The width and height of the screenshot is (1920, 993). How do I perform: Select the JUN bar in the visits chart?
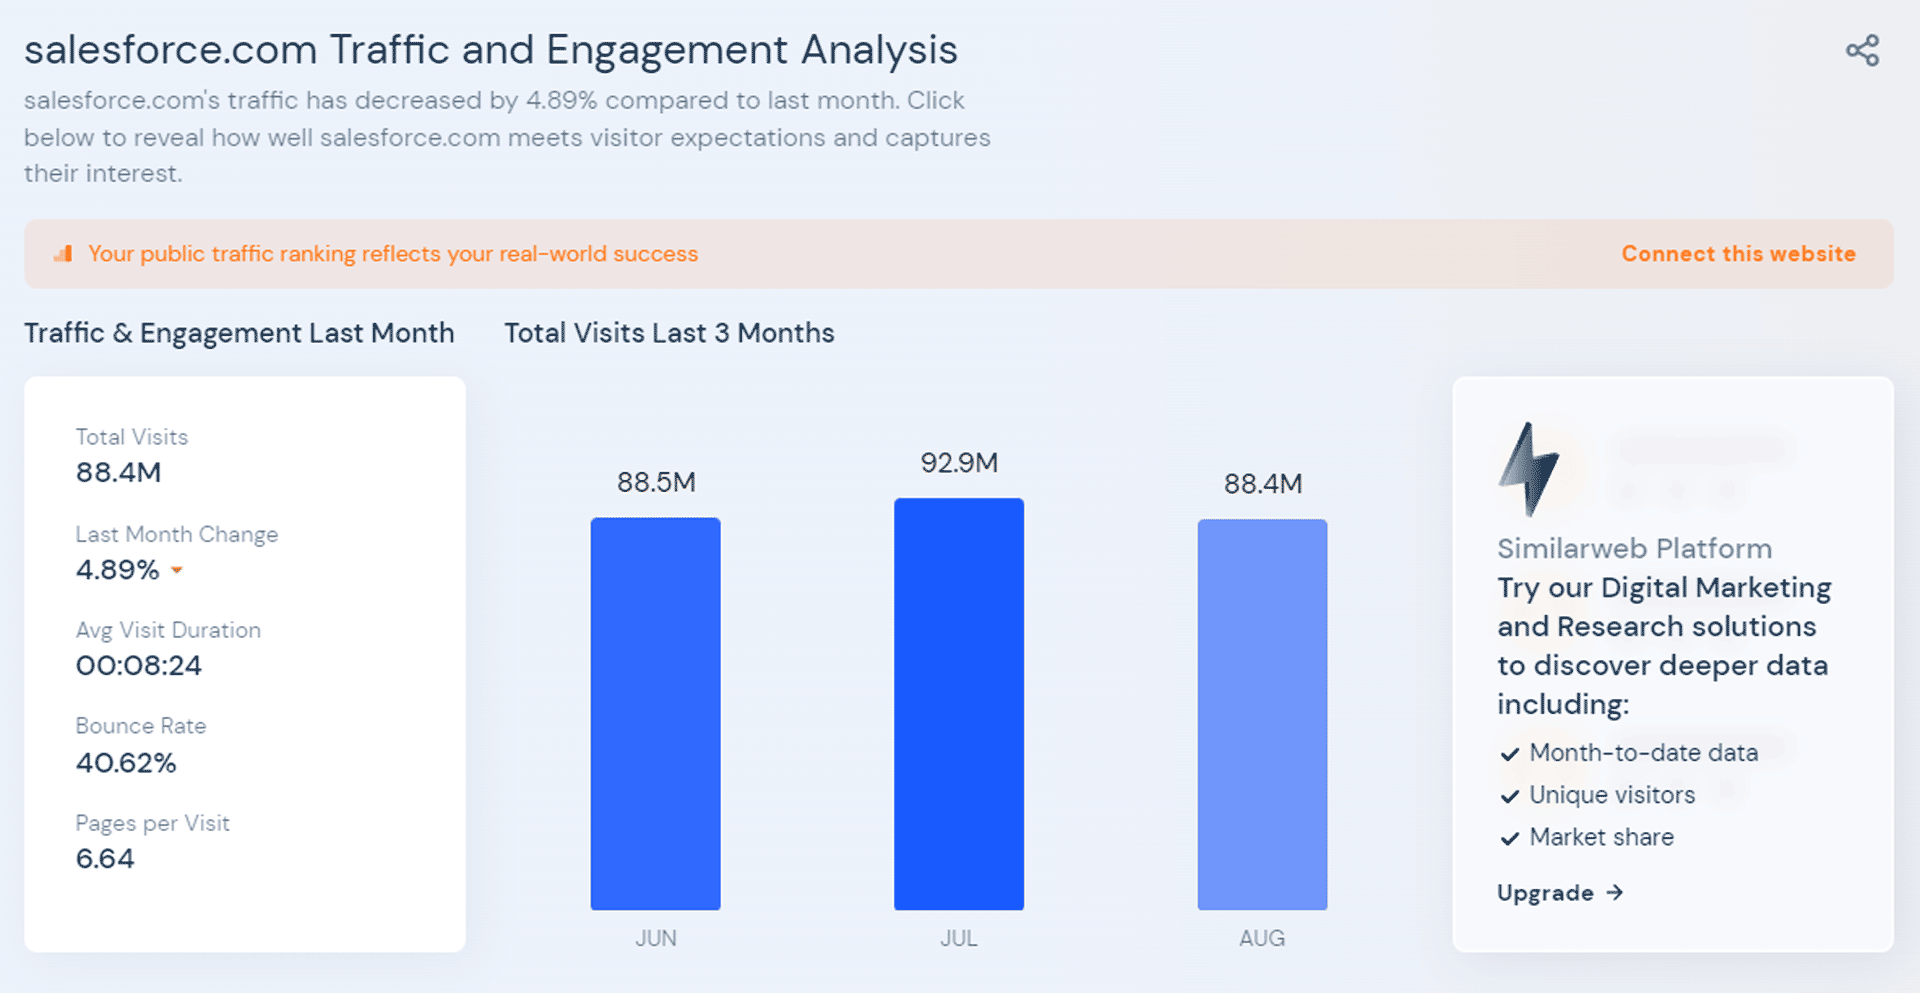pyautogui.click(x=656, y=714)
